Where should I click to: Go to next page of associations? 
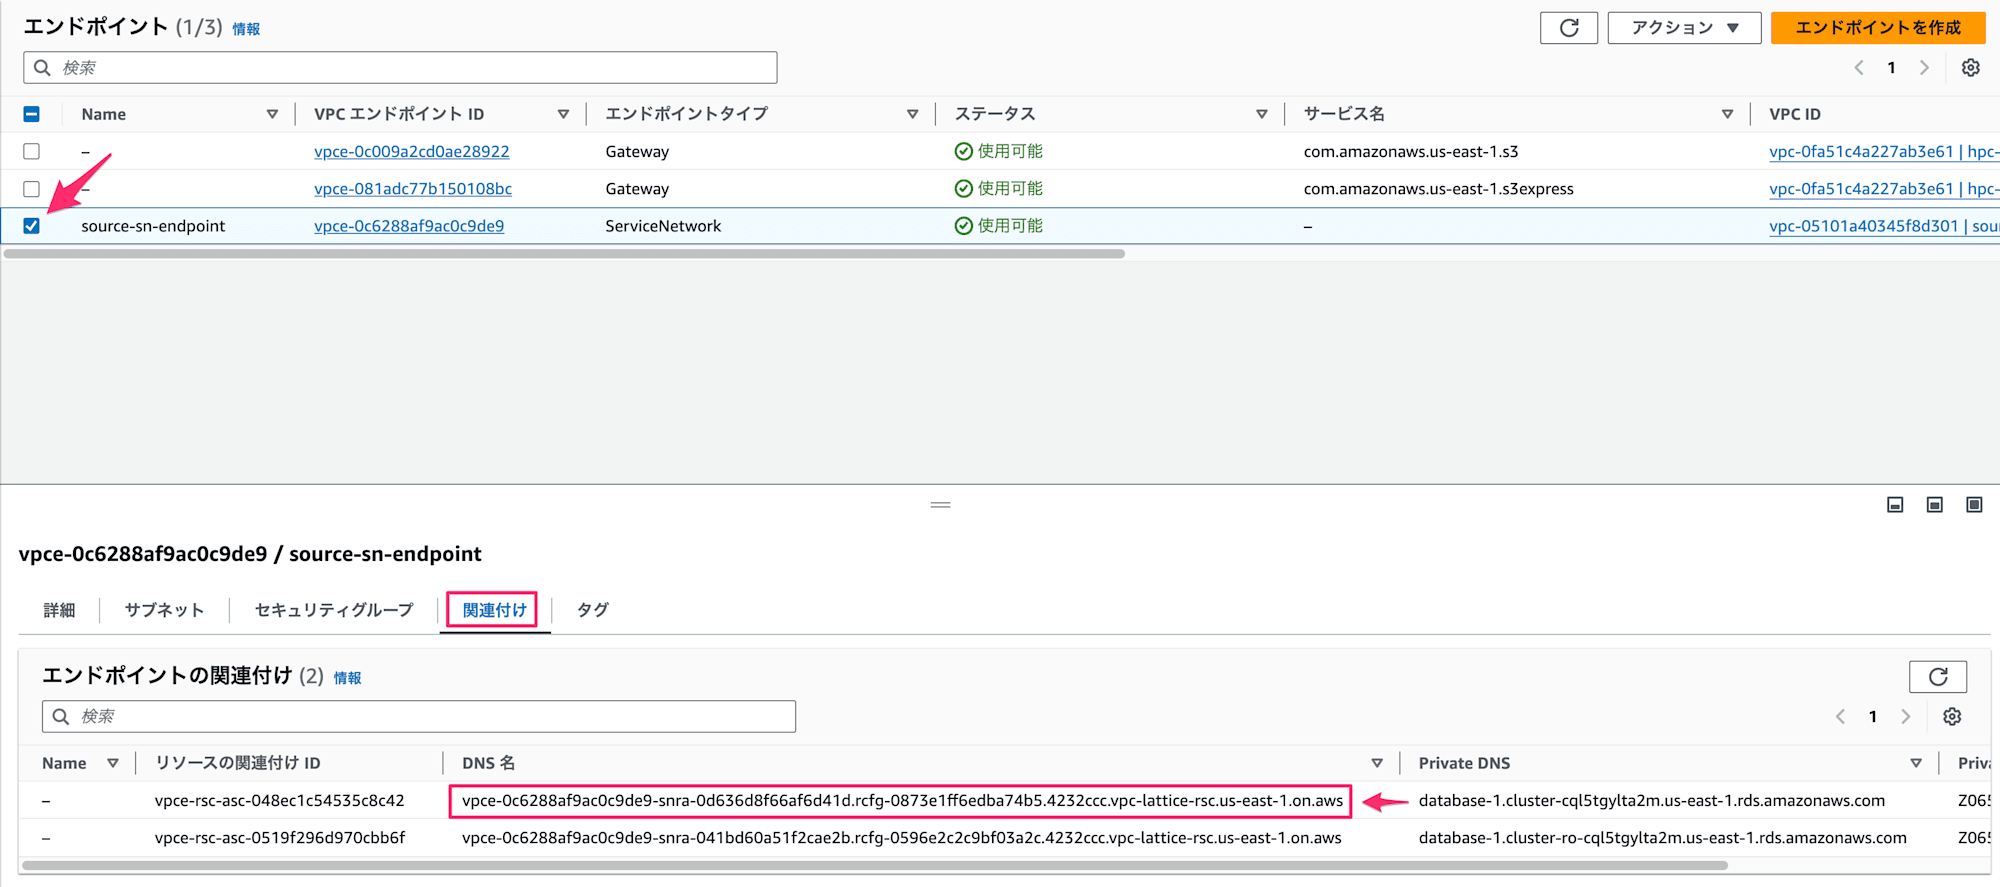click(1905, 717)
